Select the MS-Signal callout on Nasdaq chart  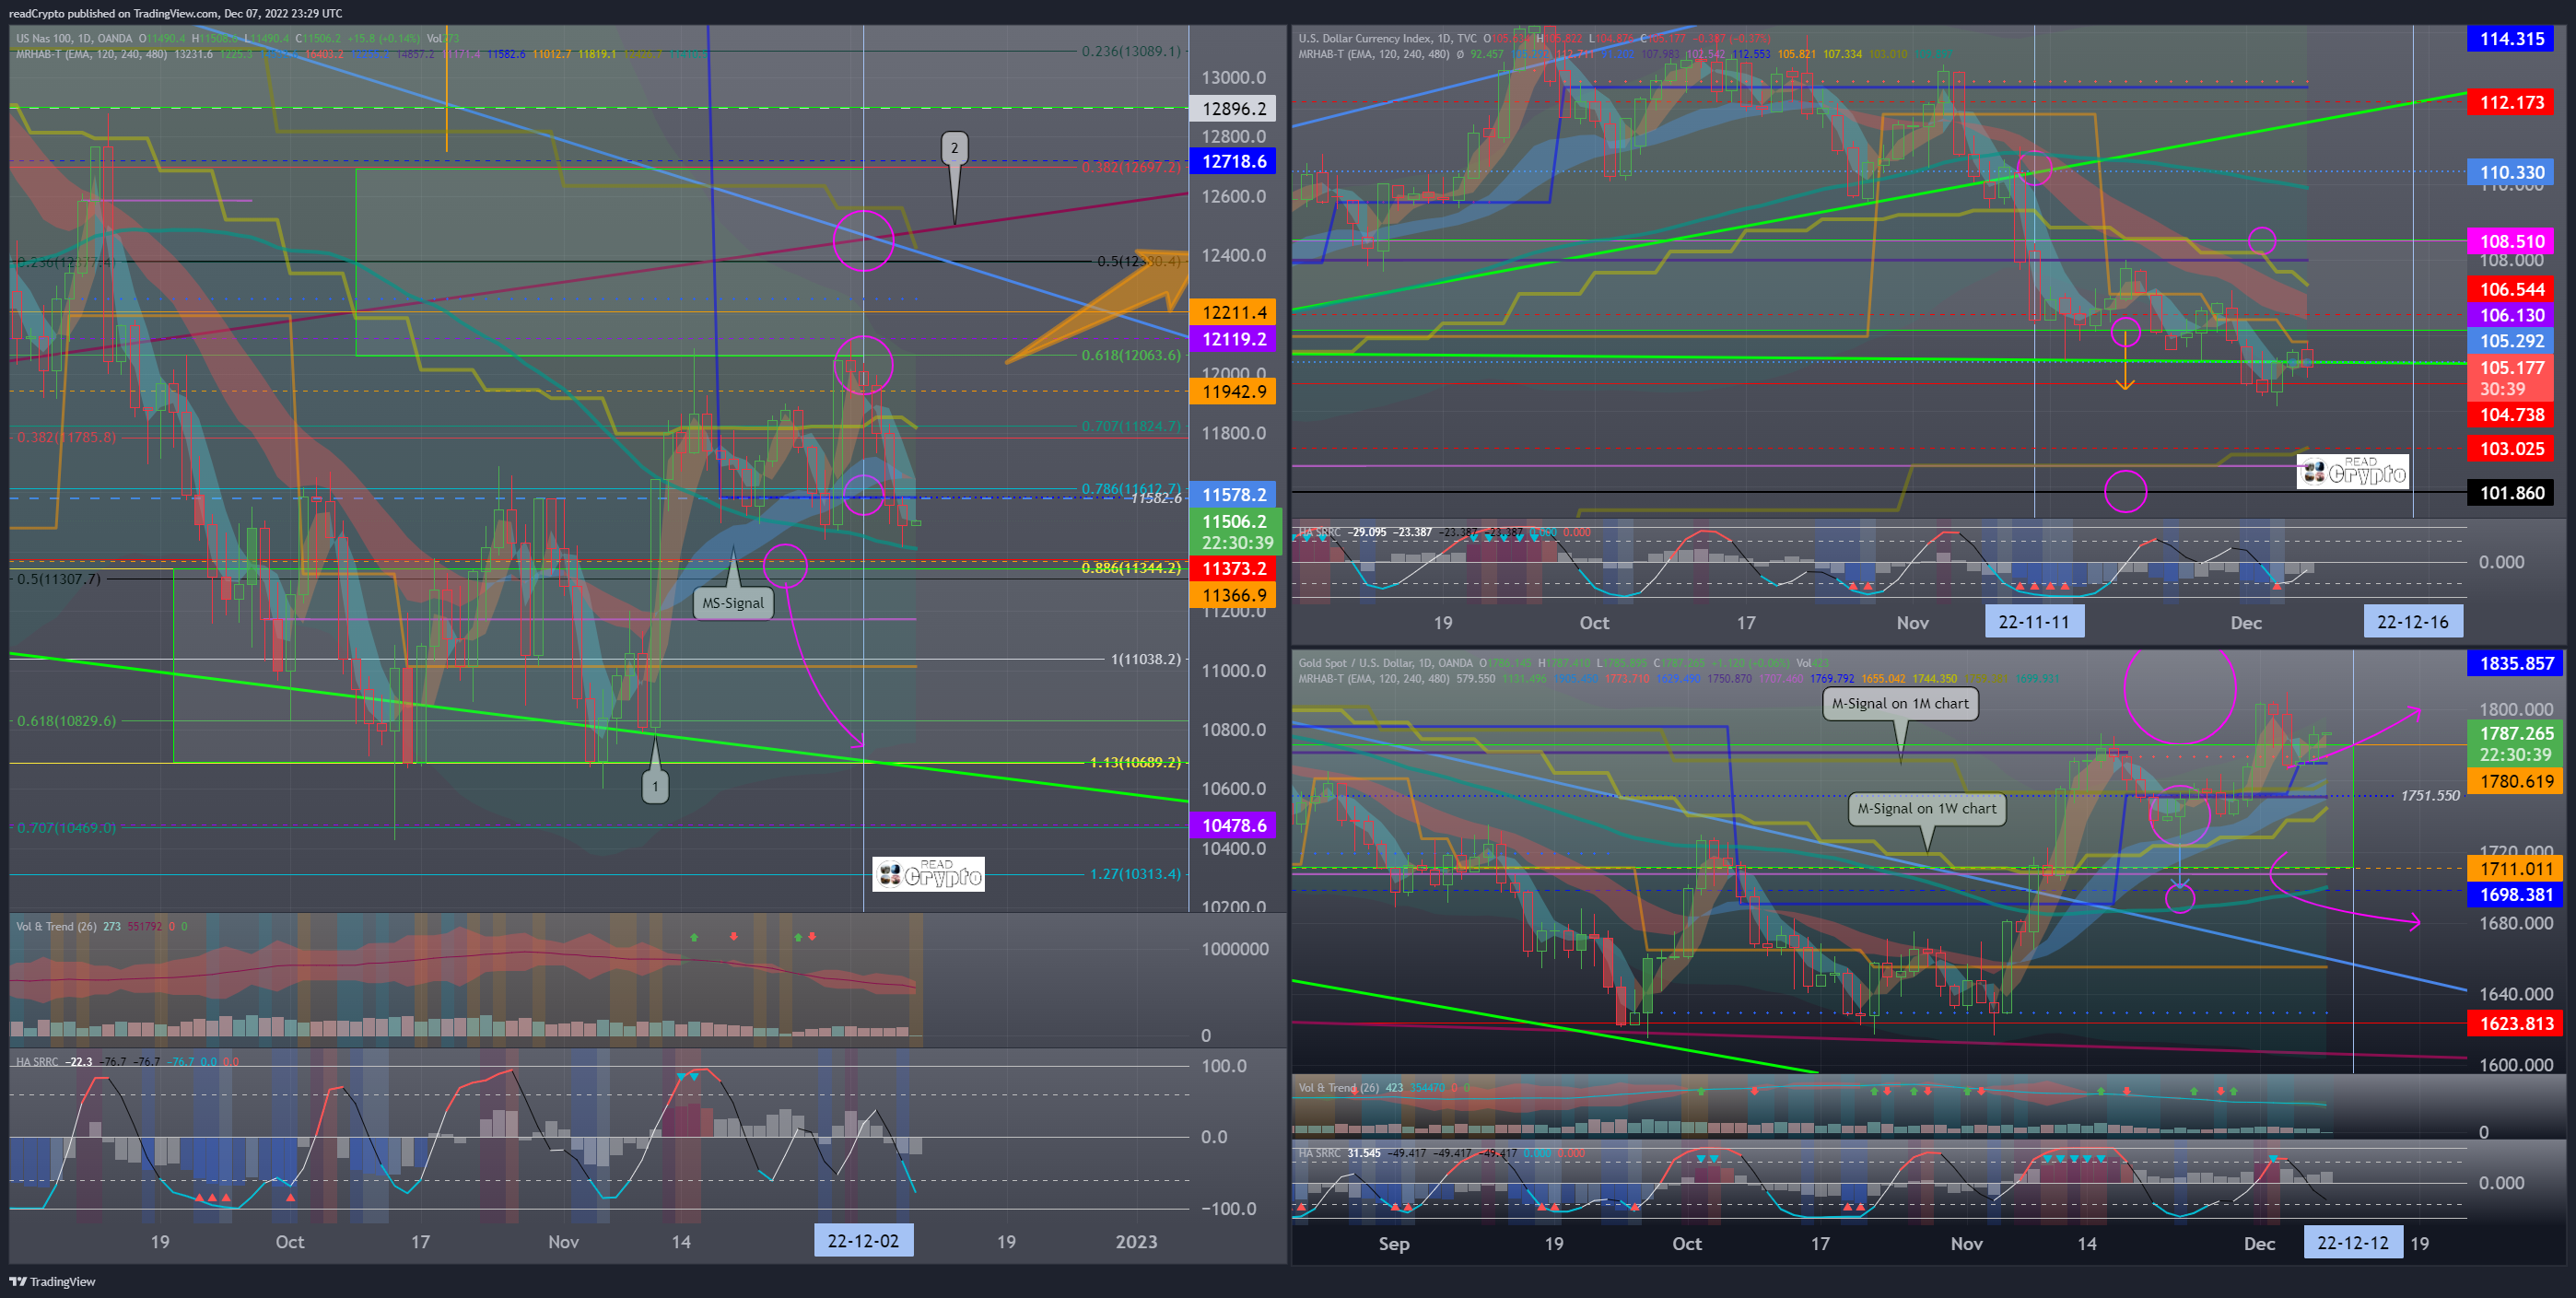(x=733, y=603)
